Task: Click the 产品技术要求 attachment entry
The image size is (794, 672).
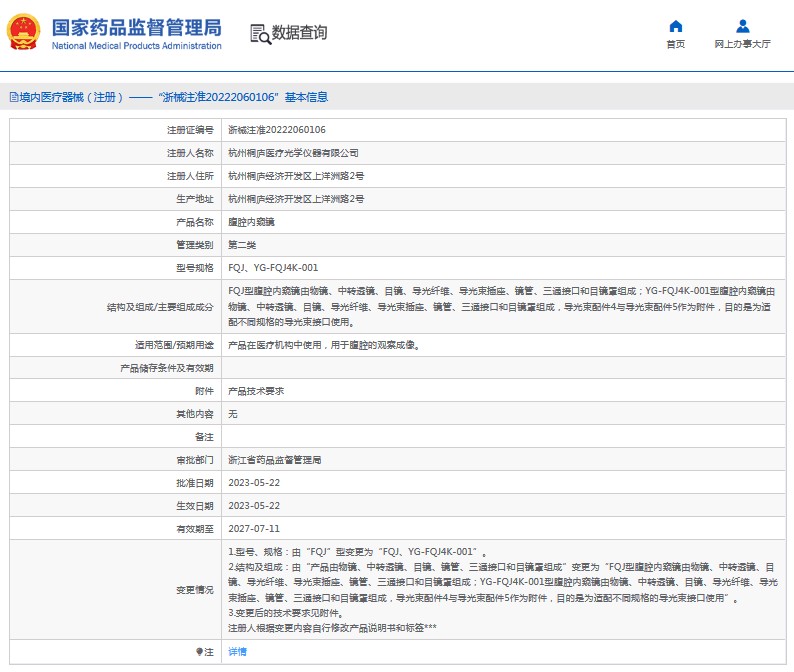Action: click(256, 391)
